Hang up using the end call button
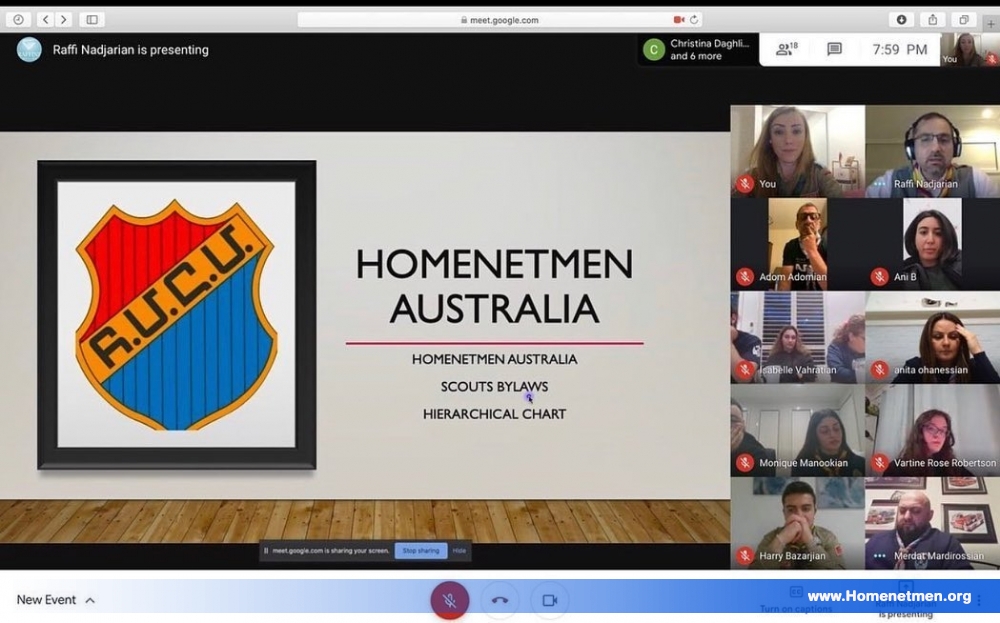 (x=500, y=600)
